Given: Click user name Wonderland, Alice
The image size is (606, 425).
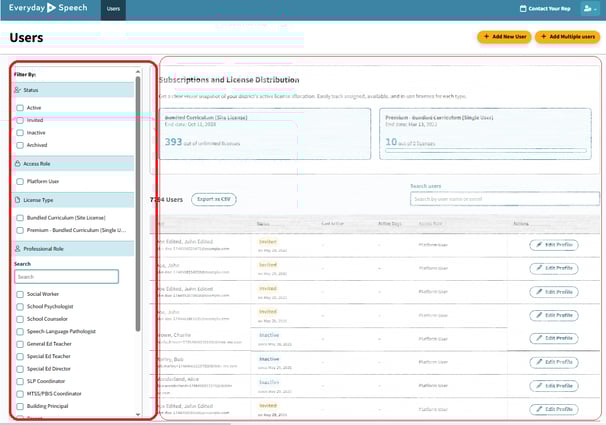Looking at the screenshot, I should [x=178, y=379].
